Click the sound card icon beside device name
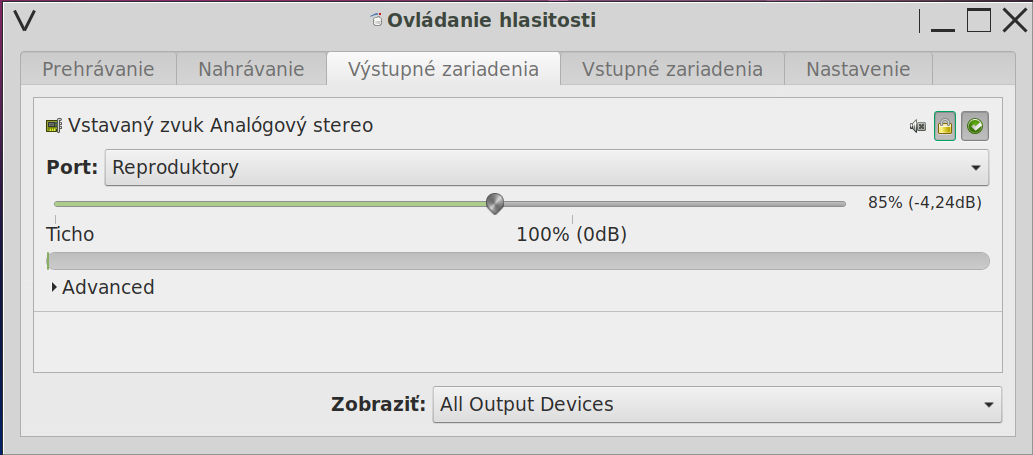 [x=54, y=126]
